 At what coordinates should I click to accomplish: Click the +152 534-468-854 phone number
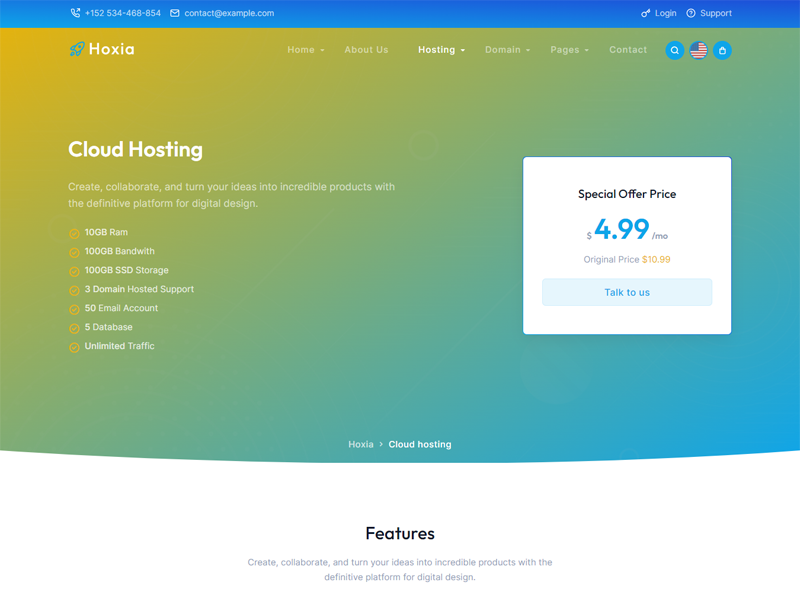pos(122,13)
